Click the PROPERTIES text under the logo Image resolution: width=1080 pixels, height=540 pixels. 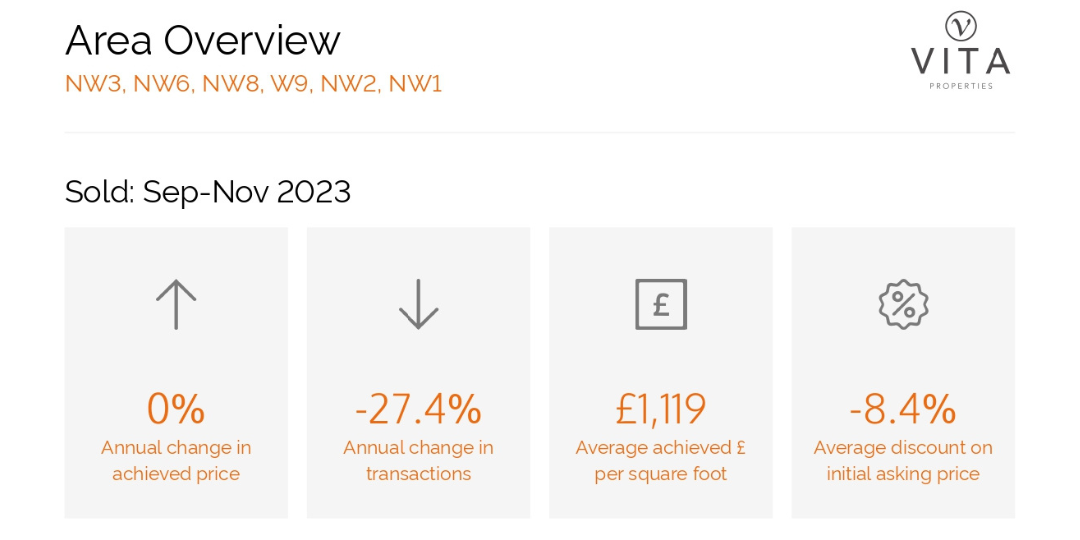coord(961,86)
